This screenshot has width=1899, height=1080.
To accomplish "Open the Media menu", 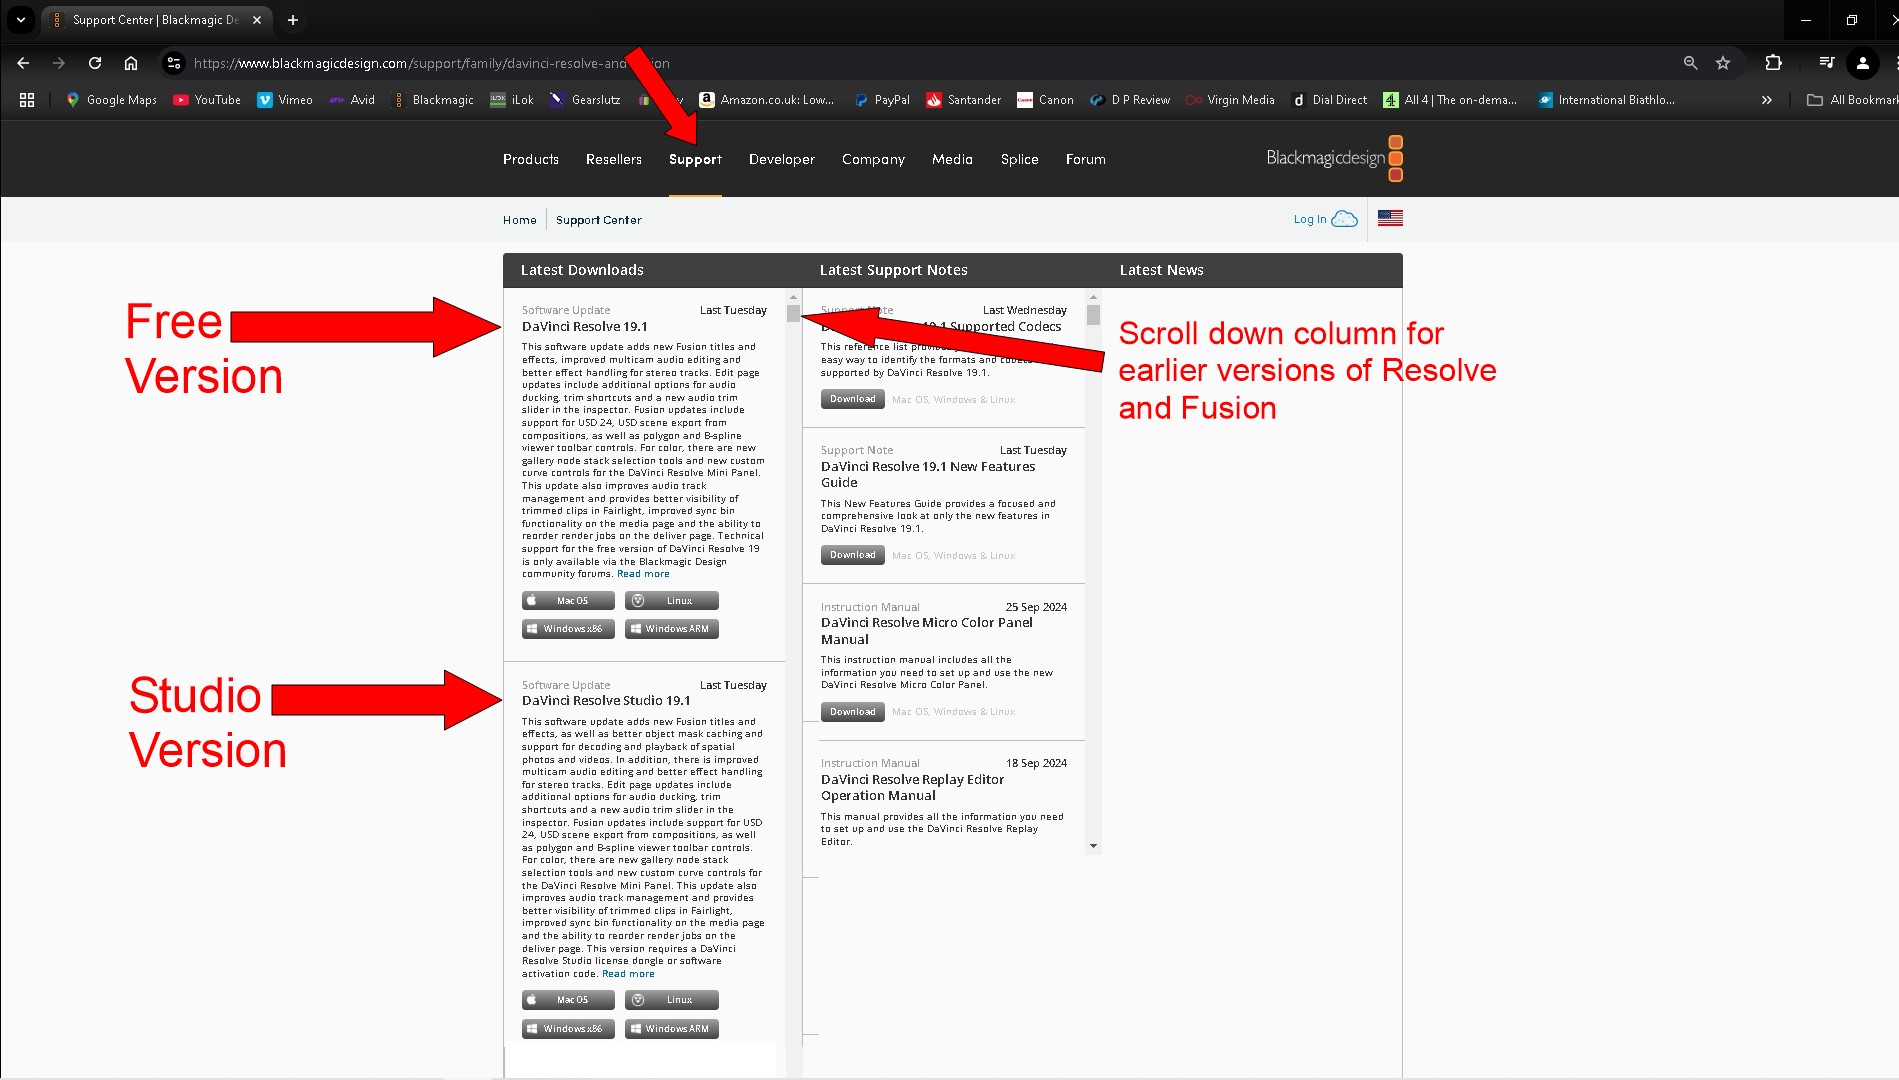I will click(952, 159).
